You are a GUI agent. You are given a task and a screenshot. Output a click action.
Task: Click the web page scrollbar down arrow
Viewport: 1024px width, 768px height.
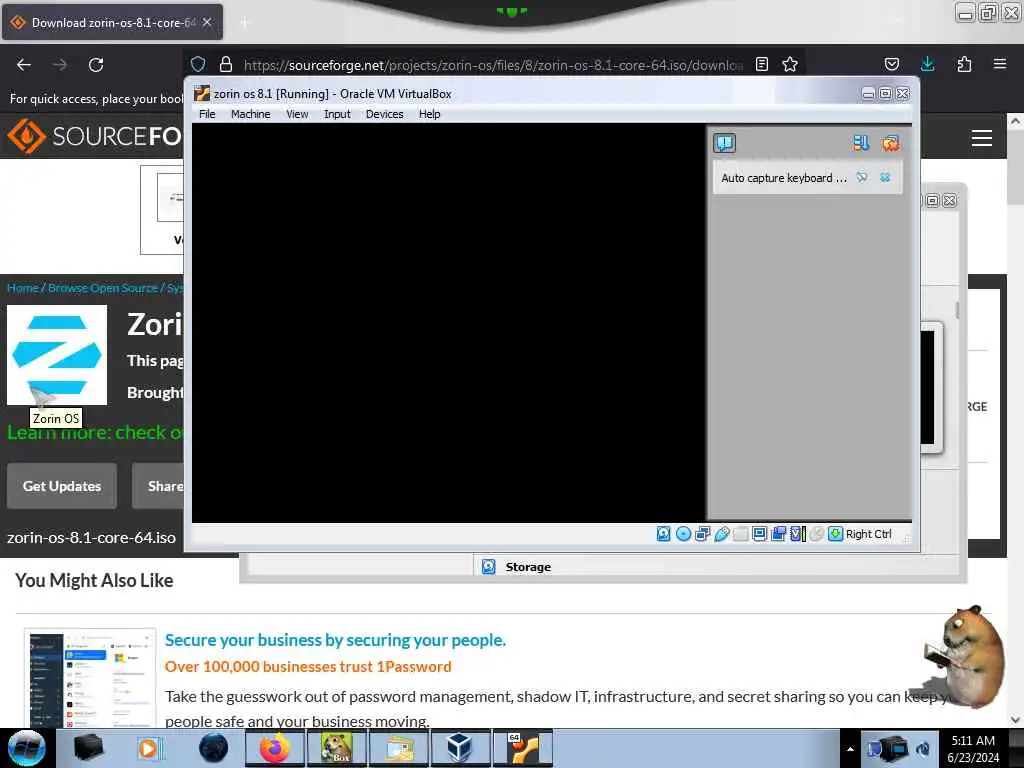[x=1015, y=720]
